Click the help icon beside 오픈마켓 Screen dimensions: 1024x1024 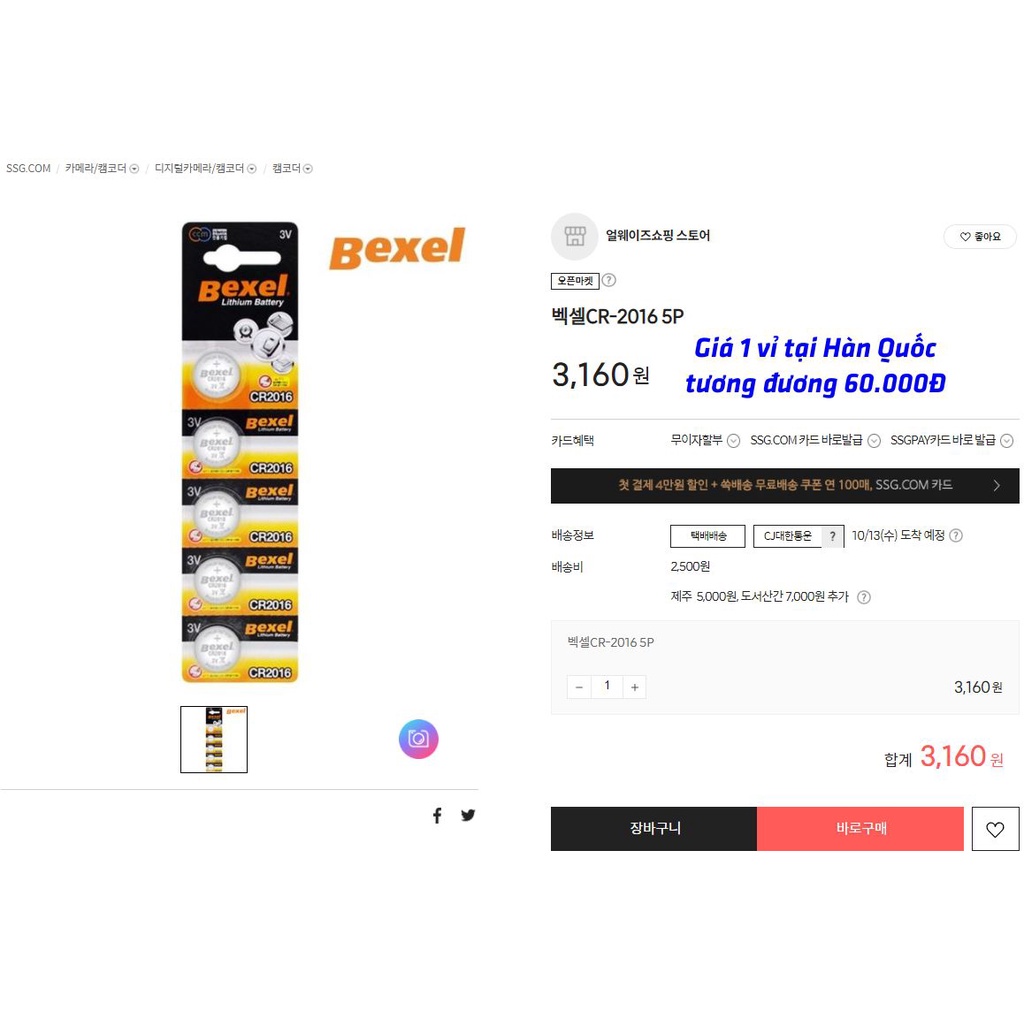(x=609, y=280)
